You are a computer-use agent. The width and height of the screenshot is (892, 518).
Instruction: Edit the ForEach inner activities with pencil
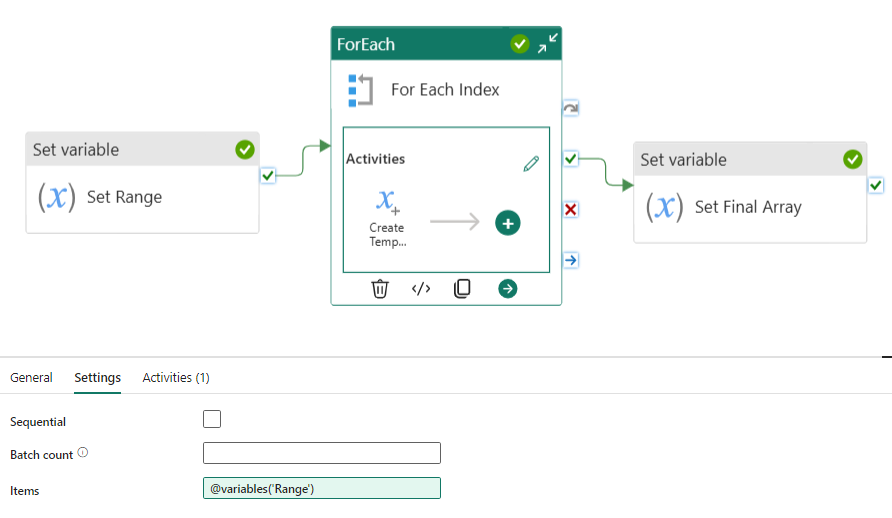pos(531,164)
